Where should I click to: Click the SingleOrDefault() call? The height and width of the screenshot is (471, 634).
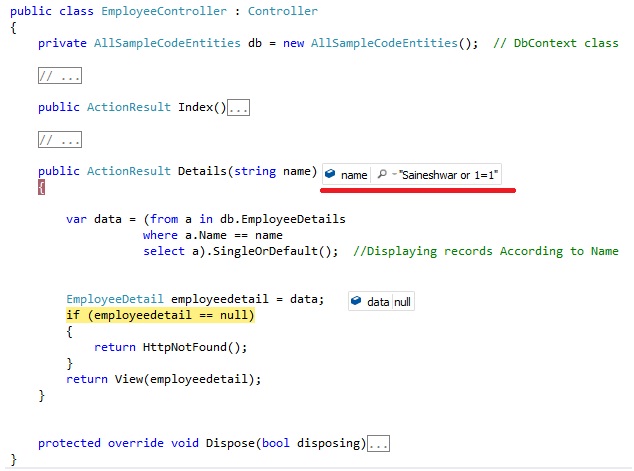272,251
